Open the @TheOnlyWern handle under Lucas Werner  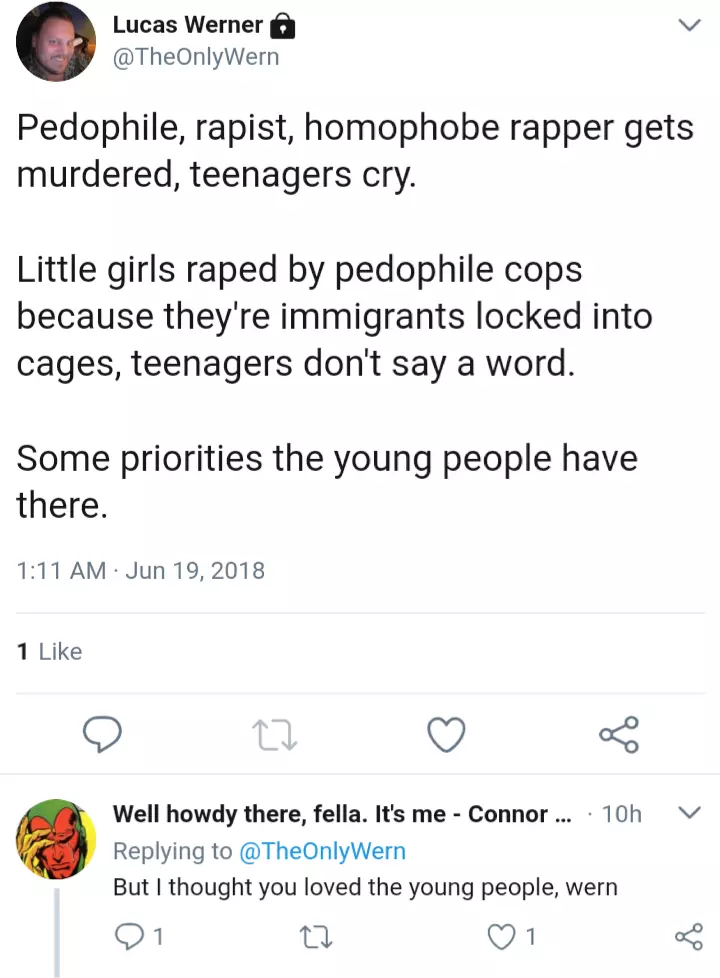pos(196,57)
